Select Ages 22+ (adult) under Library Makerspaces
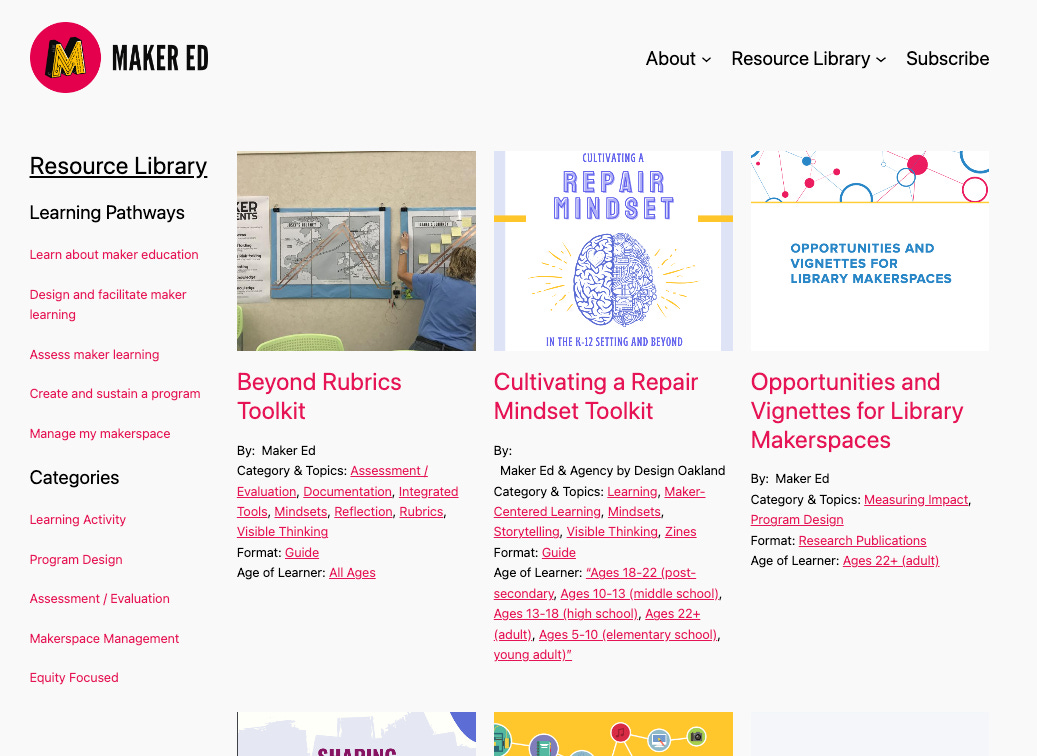 pos(891,561)
